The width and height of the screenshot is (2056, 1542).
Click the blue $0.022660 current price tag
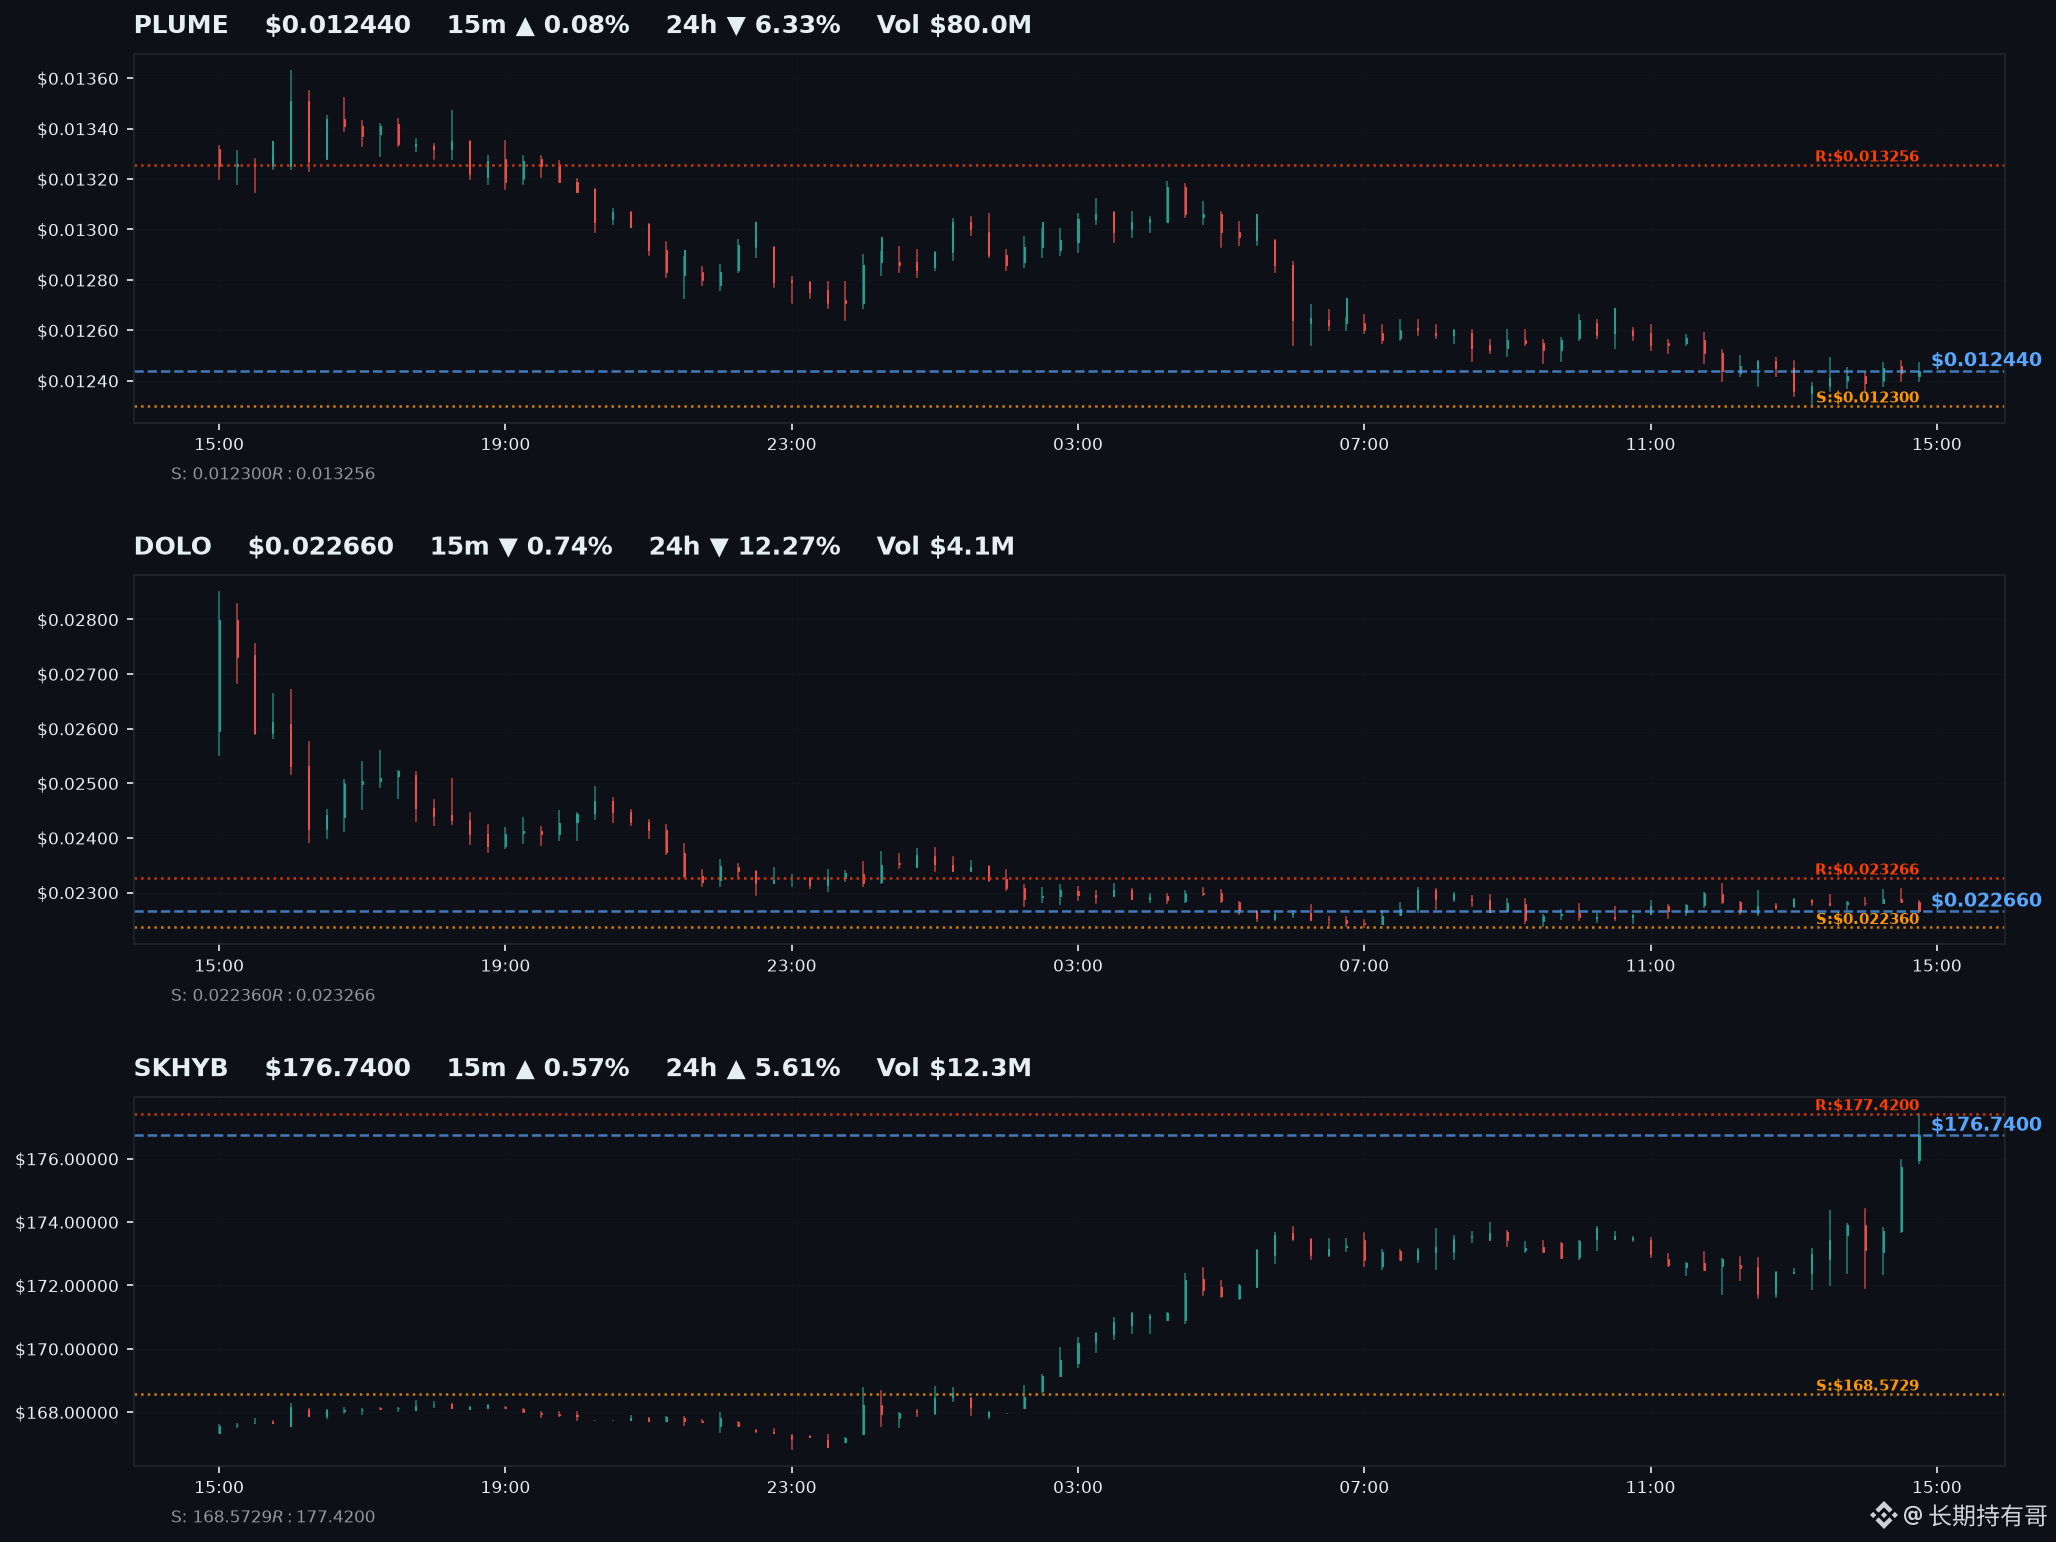click(x=1986, y=900)
